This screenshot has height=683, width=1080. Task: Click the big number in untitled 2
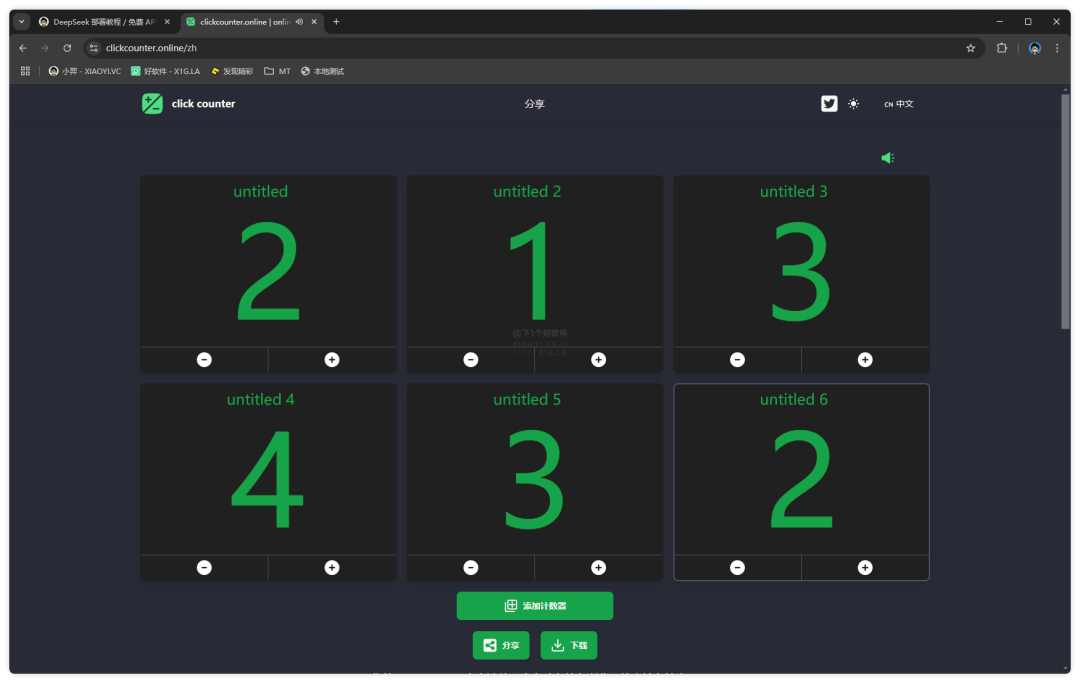(x=530, y=271)
